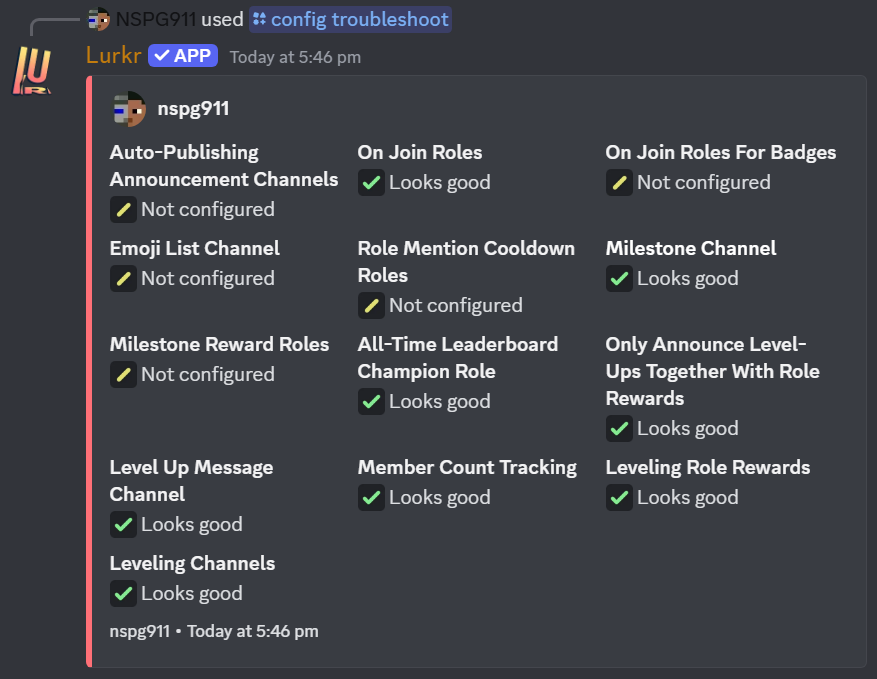
Task: Click check icon under Level Up Message Channel
Action: click(x=124, y=525)
